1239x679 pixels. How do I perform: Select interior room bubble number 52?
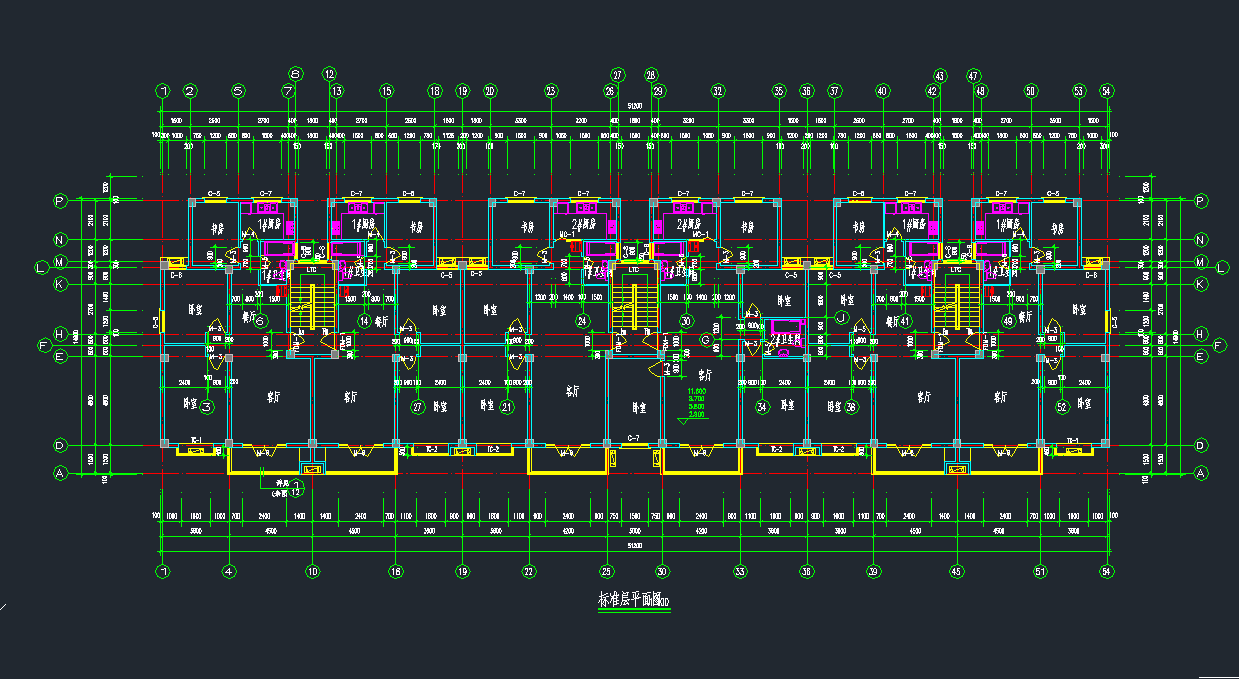click(1062, 407)
